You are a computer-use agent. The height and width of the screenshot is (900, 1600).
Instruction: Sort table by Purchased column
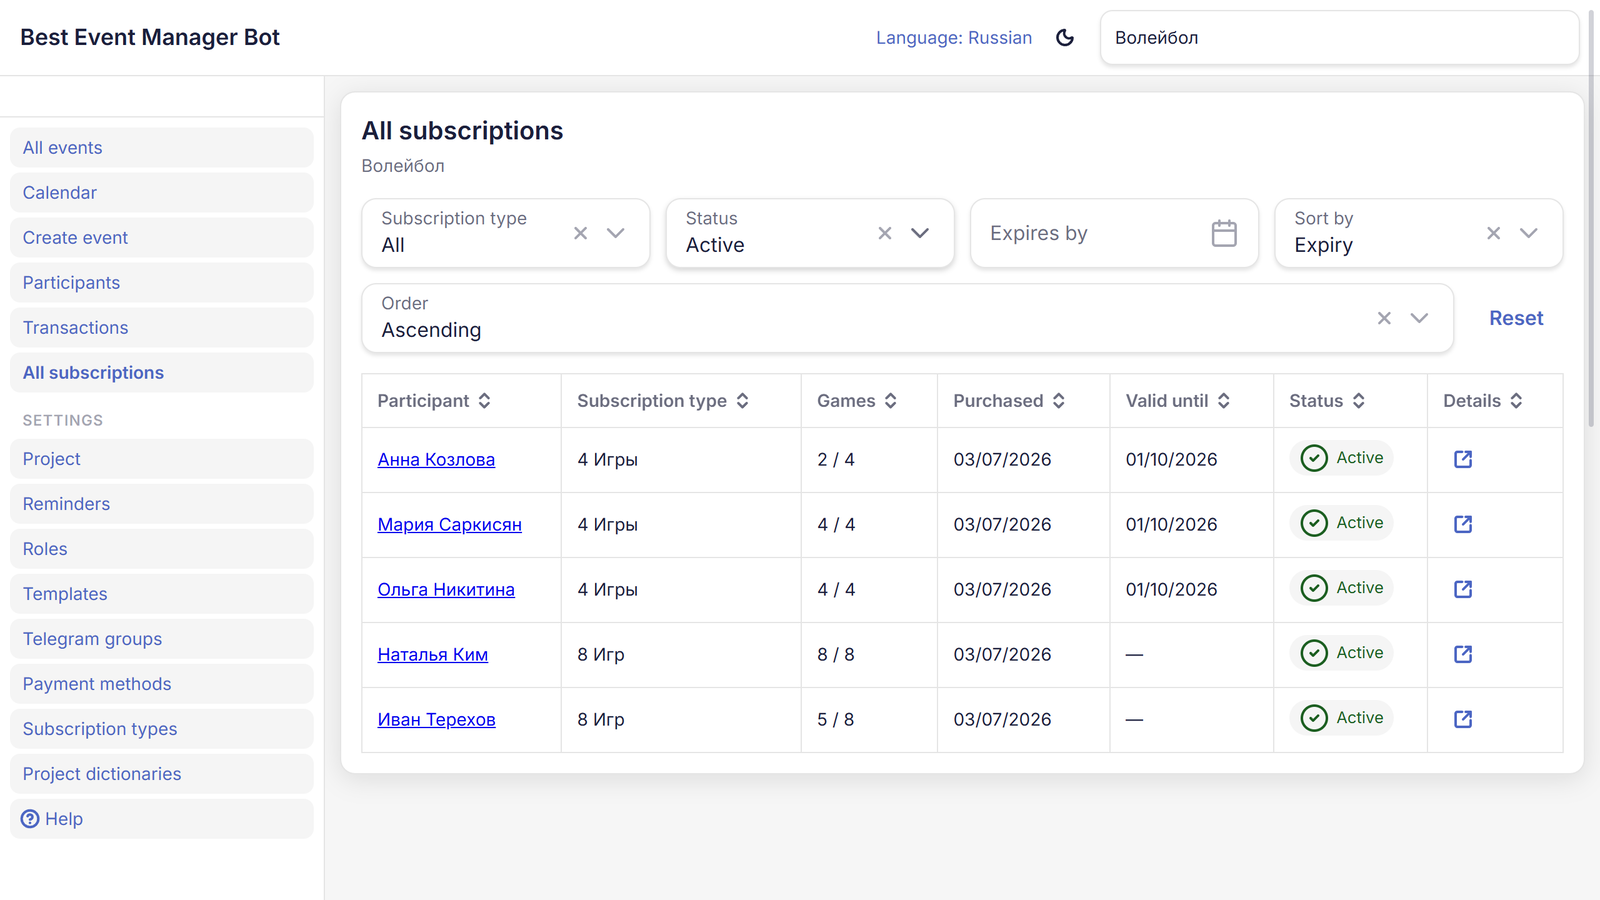(x=1059, y=401)
